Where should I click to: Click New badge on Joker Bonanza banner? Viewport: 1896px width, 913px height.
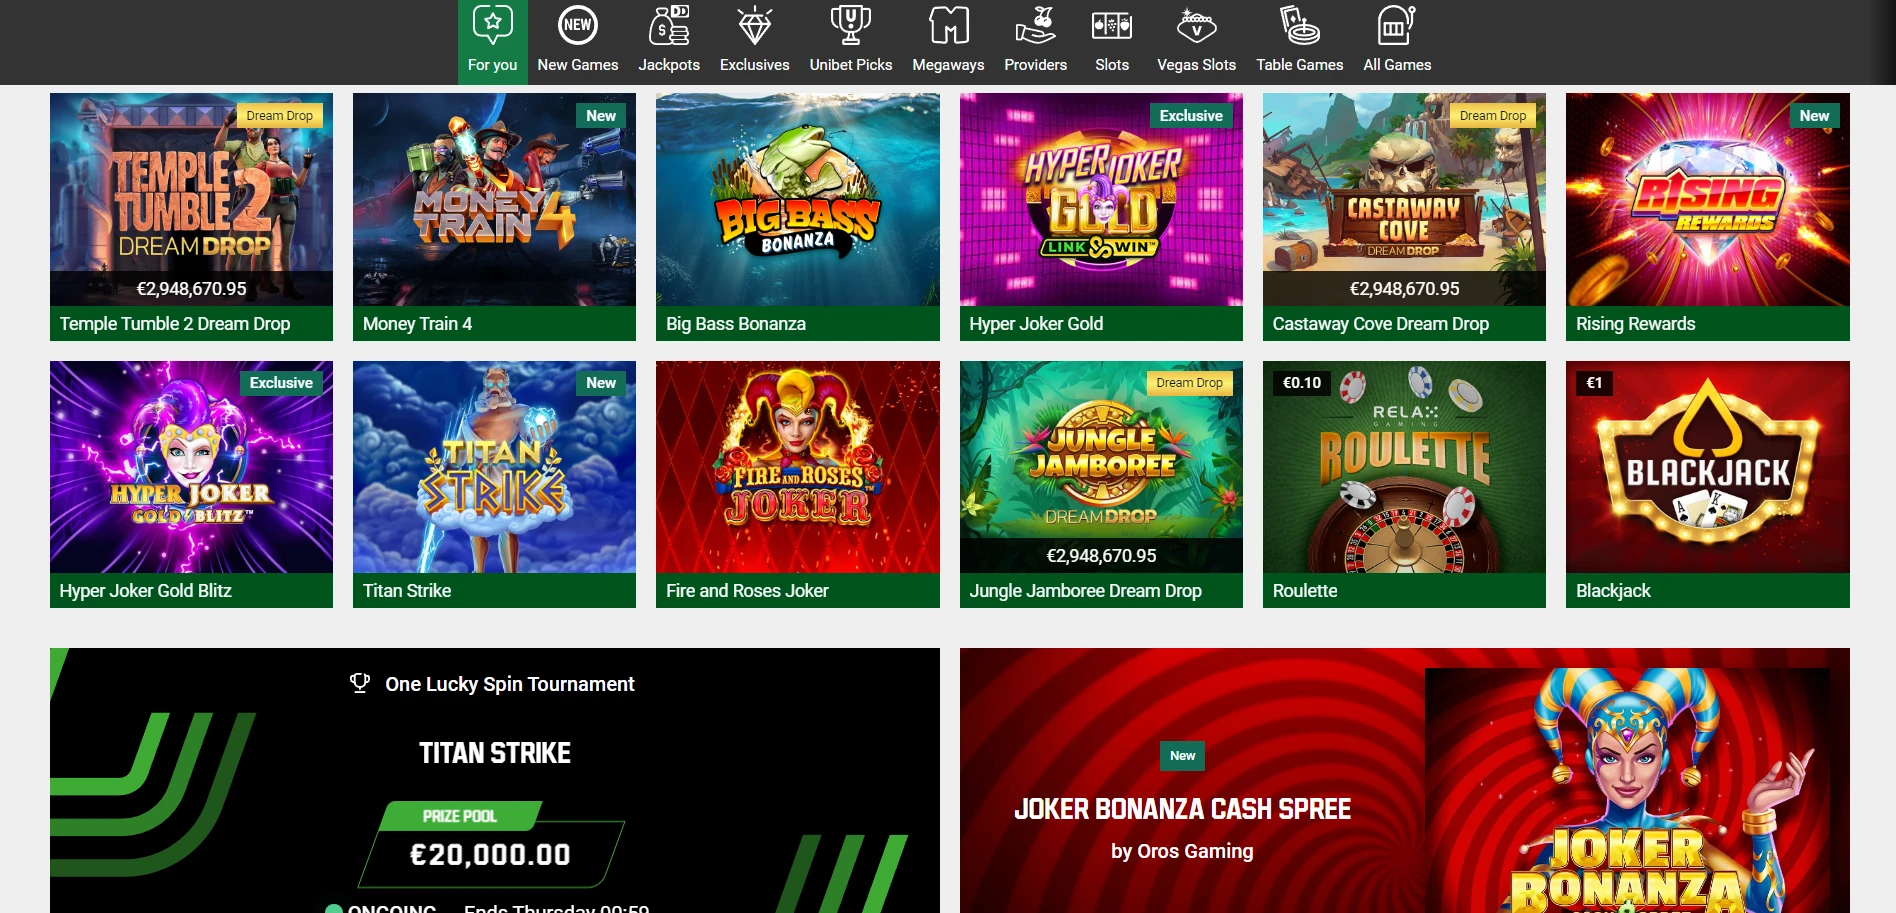pyautogui.click(x=1182, y=756)
